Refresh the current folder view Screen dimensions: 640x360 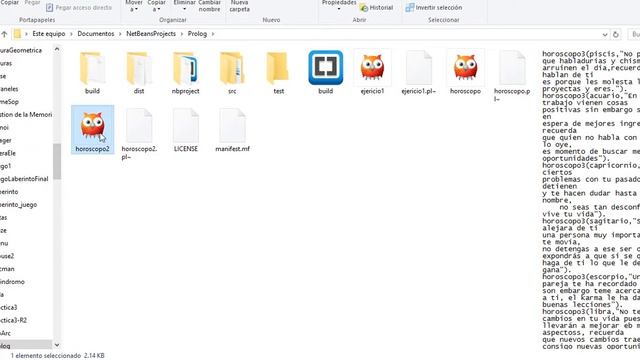pyautogui.click(x=616, y=34)
